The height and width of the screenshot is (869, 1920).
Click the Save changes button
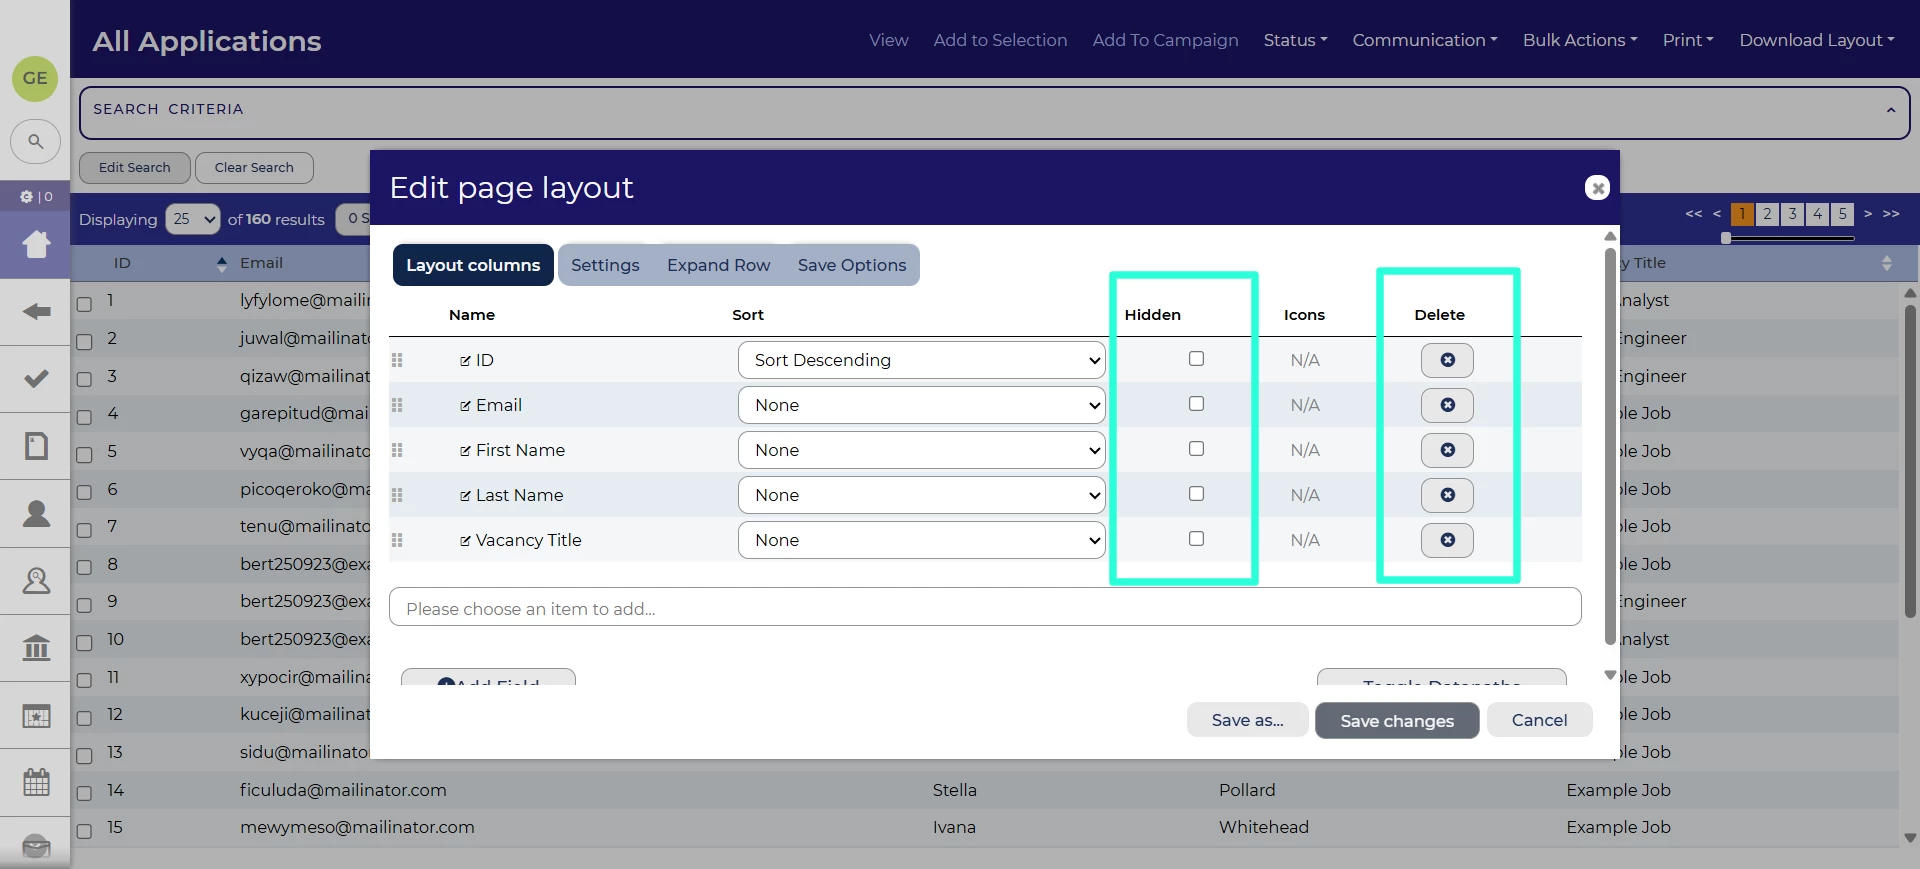(1397, 721)
